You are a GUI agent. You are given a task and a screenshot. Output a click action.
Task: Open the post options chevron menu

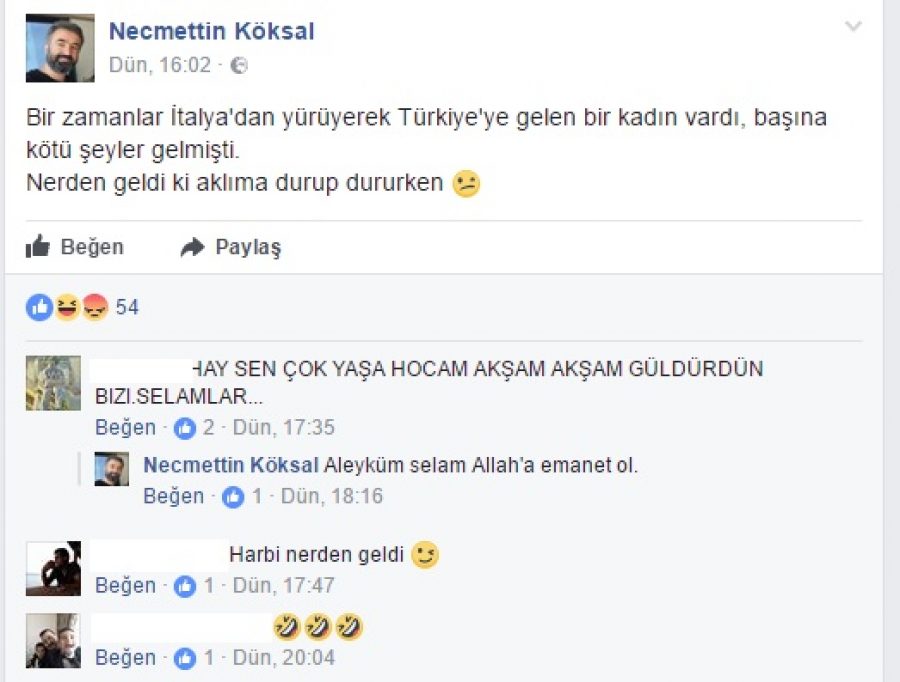[x=853, y=27]
